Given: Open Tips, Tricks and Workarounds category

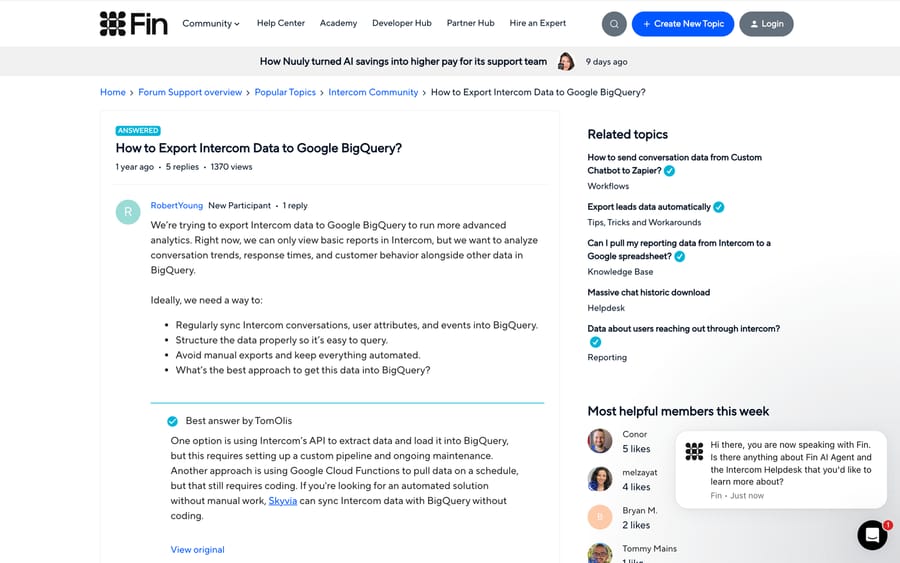Looking at the screenshot, I should point(644,222).
